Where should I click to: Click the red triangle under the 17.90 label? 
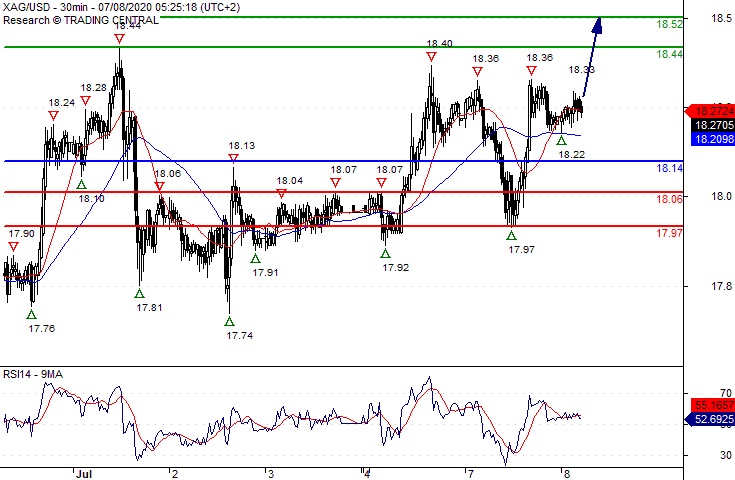coord(13,247)
